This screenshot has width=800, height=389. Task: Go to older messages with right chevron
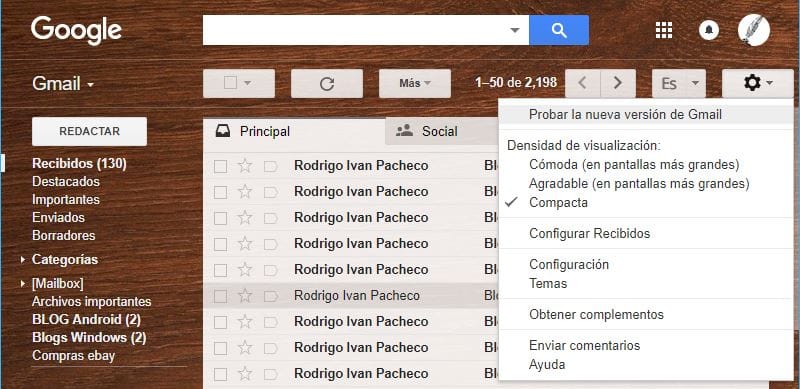point(618,83)
